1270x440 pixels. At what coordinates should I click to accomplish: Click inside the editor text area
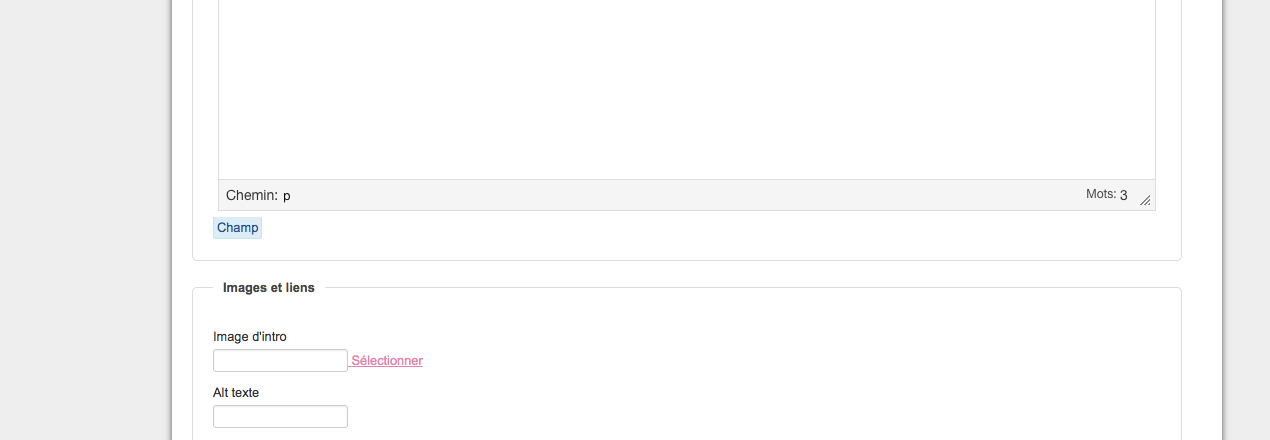pos(686,90)
